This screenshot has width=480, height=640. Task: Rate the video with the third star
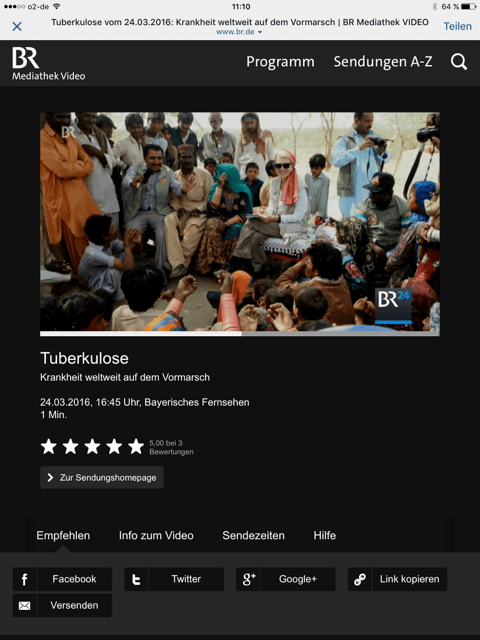pyautogui.click(x=92, y=447)
